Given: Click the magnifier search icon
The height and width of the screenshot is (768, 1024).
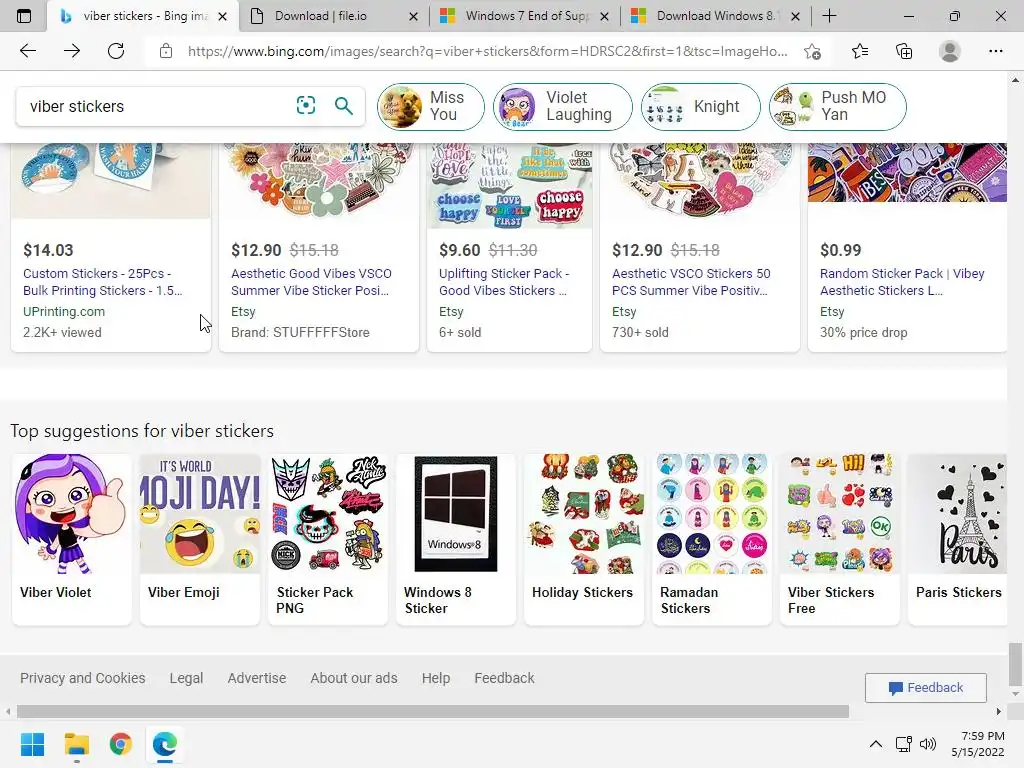Looking at the screenshot, I should (x=344, y=105).
